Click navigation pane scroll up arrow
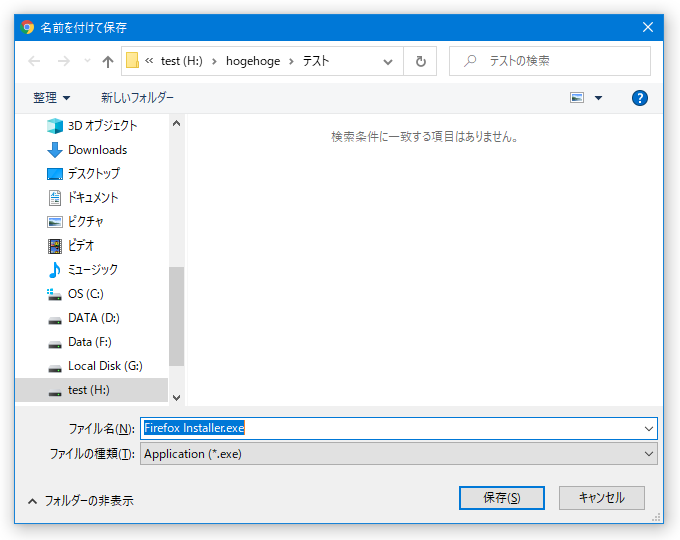The image size is (680, 540). click(x=177, y=124)
